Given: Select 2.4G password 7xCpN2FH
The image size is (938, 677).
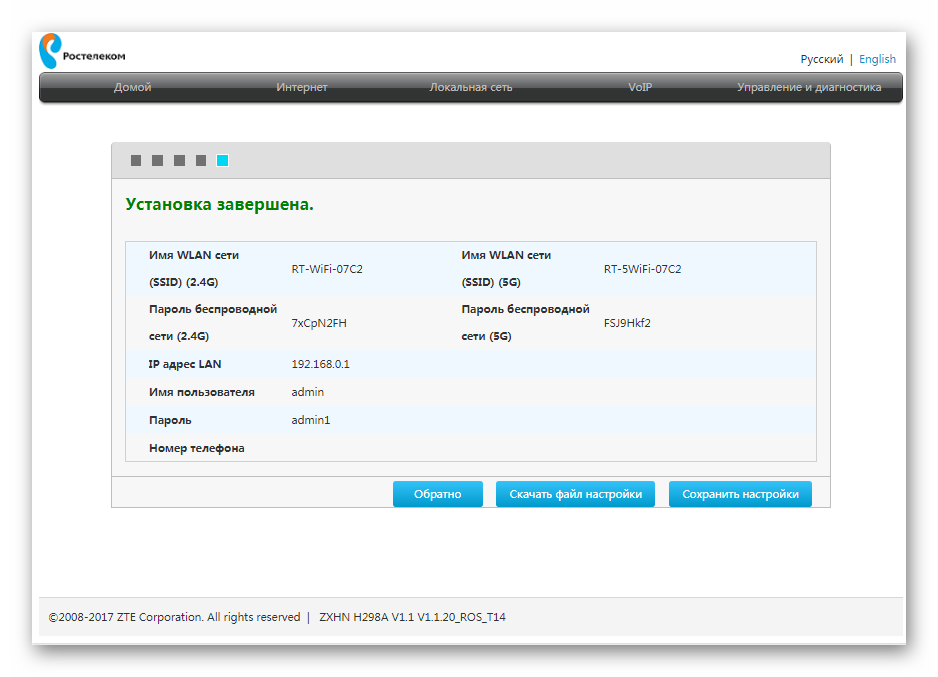Looking at the screenshot, I should [x=319, y=323].
